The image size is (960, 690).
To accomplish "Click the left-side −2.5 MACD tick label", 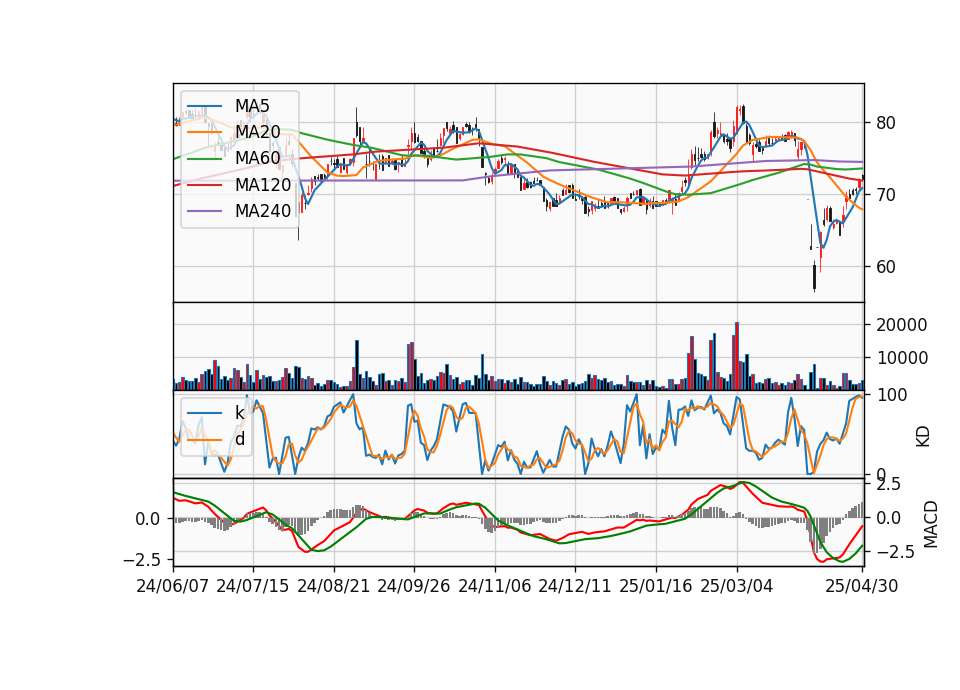I will [x=142, y=560].
